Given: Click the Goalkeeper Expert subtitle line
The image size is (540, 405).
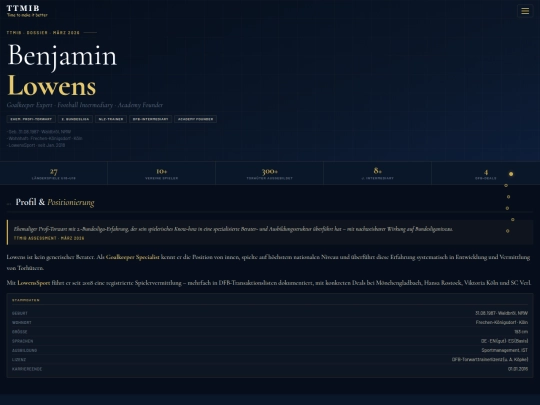Looking at the screenshot, I should (85, 105).
